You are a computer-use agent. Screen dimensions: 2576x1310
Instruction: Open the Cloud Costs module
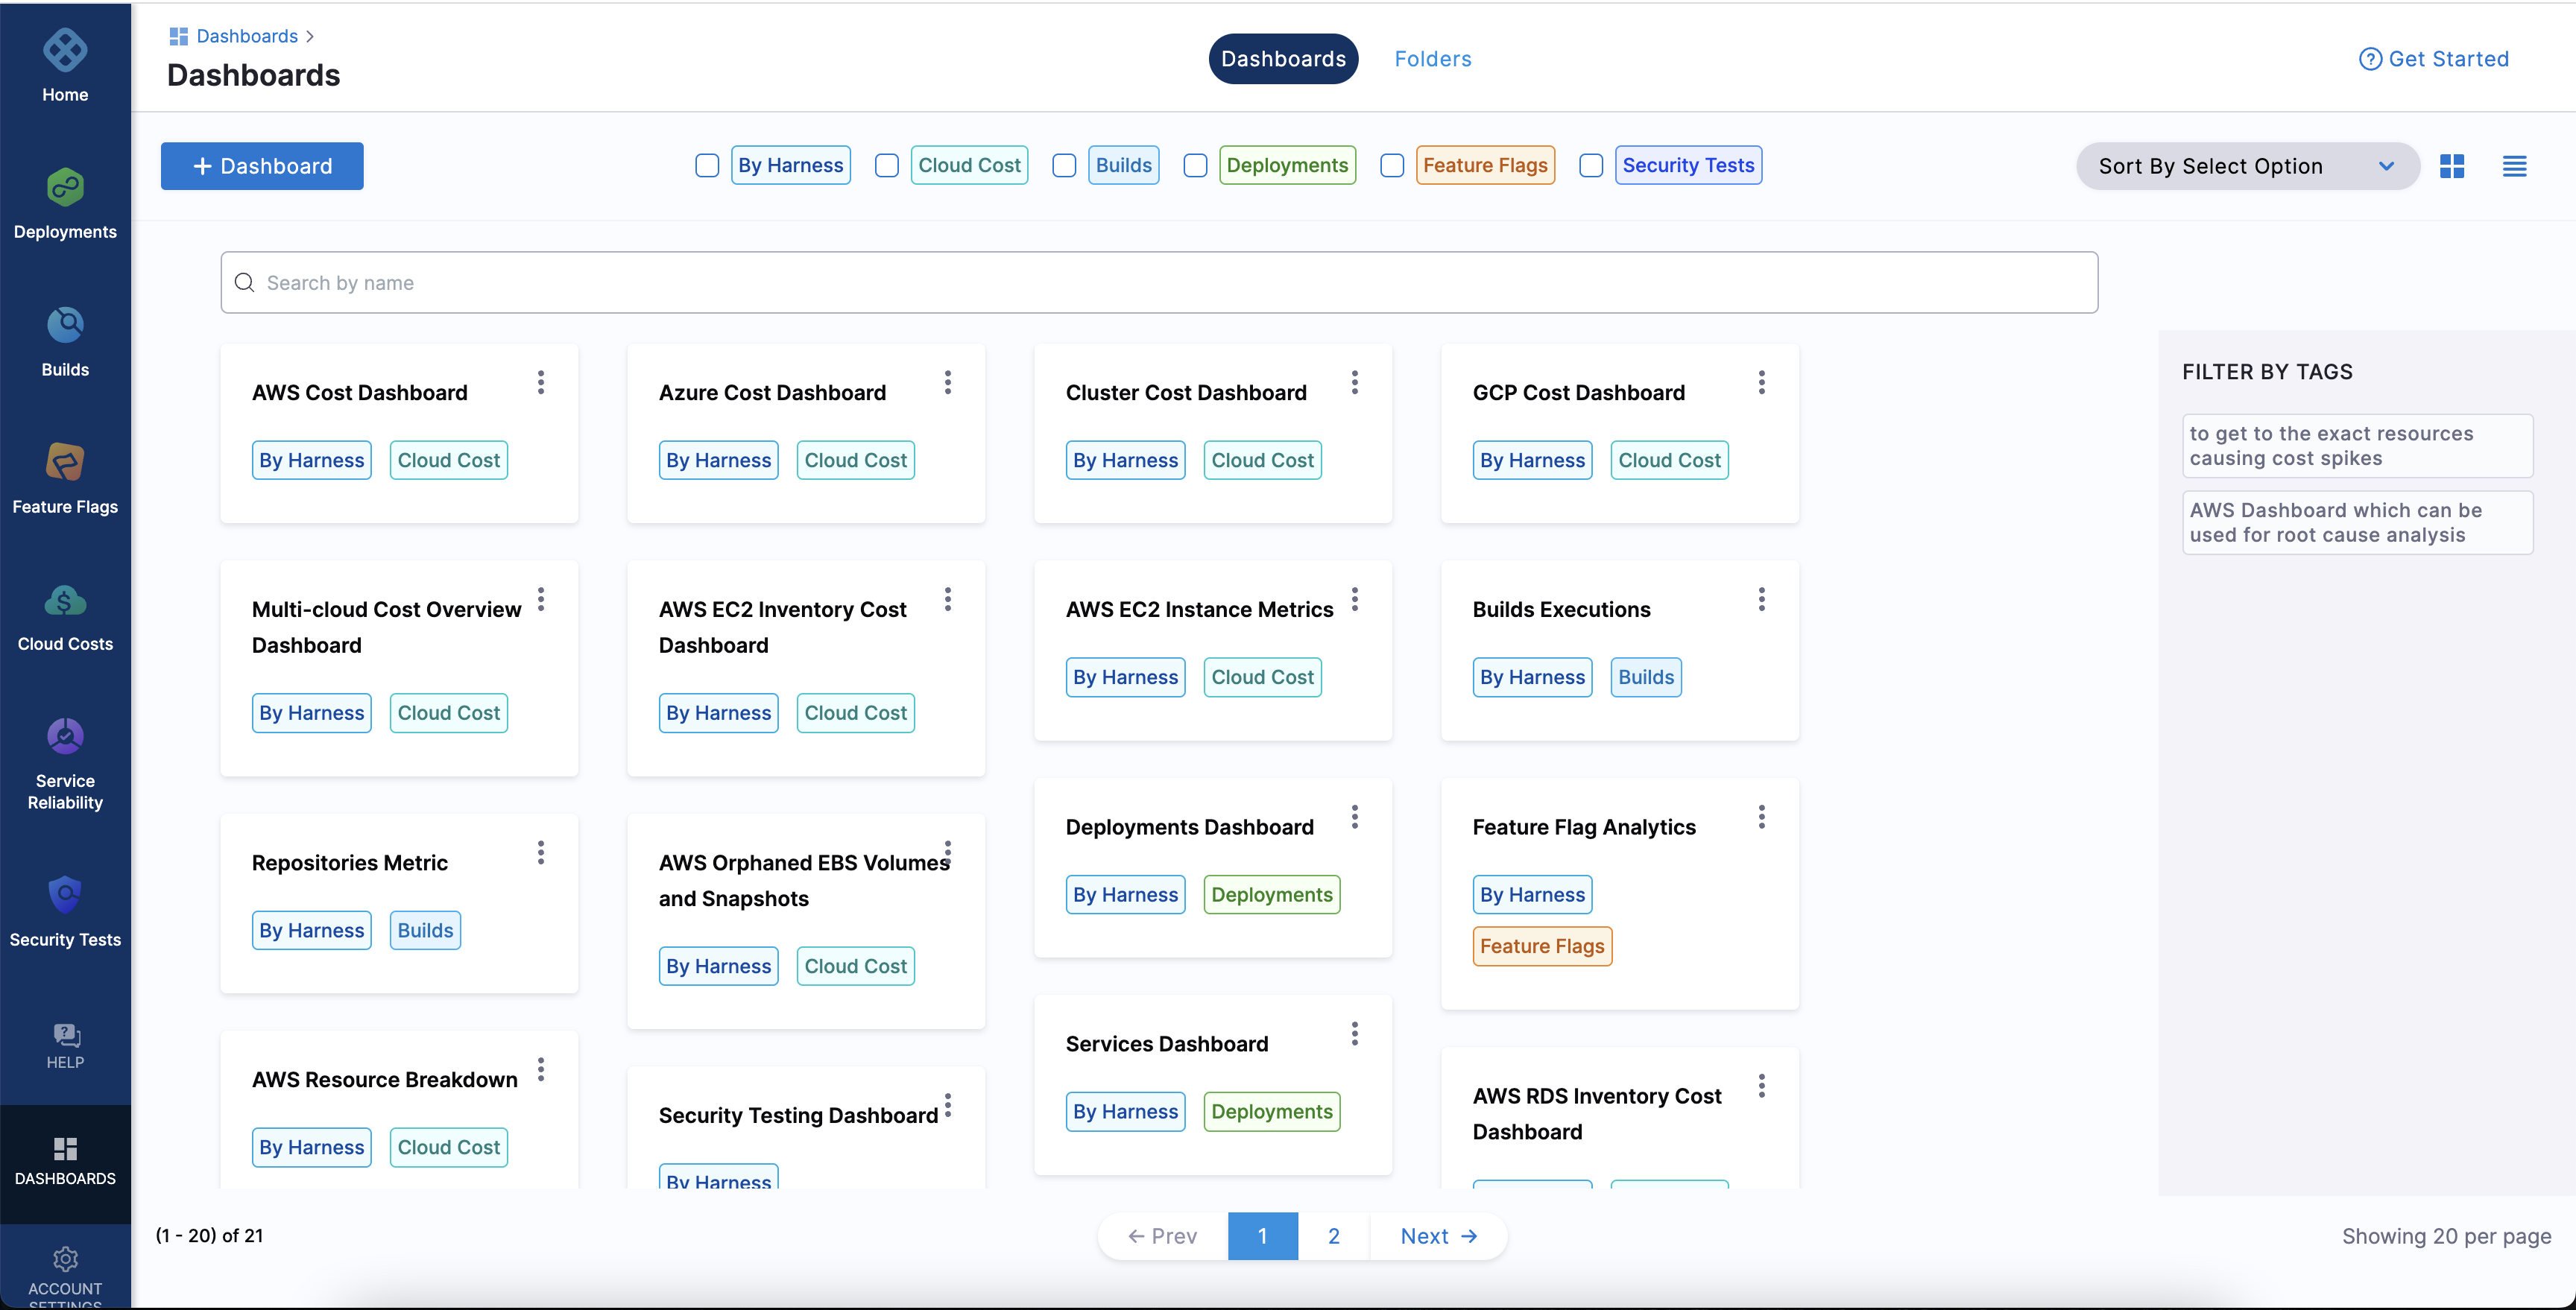tap(65, 616)
